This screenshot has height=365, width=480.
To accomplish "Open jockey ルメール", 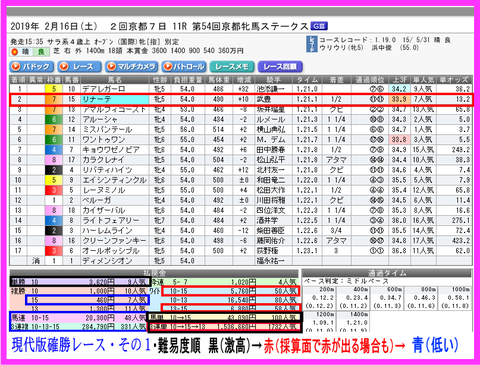I will tap(271, 119).
